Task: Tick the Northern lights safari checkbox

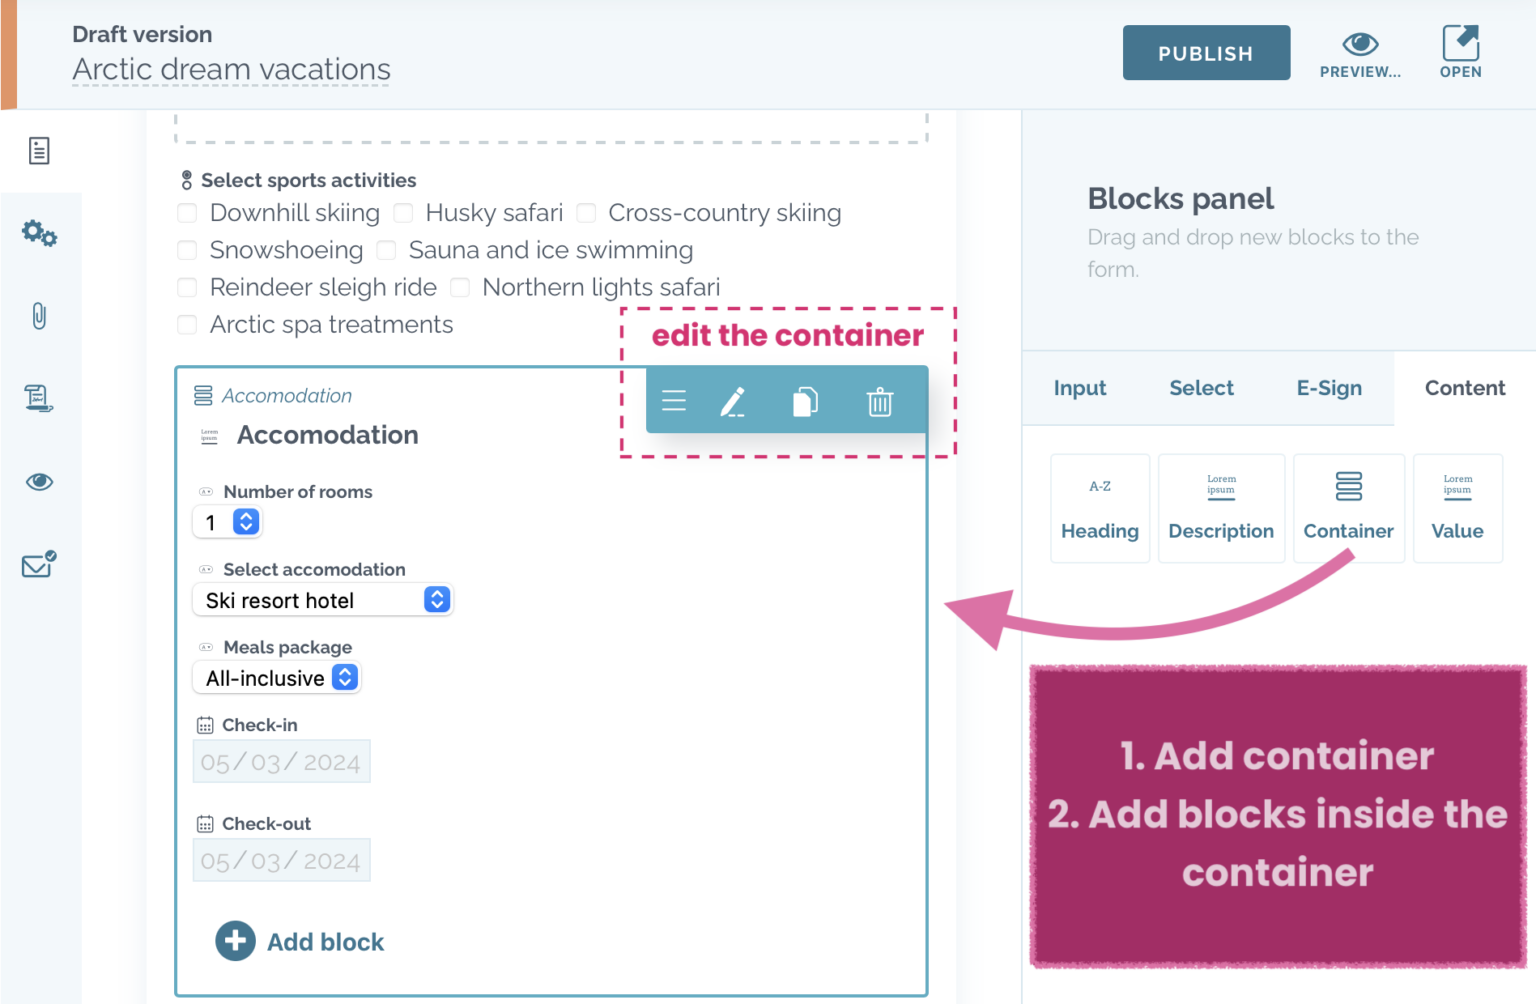Action: pos(460,288)
